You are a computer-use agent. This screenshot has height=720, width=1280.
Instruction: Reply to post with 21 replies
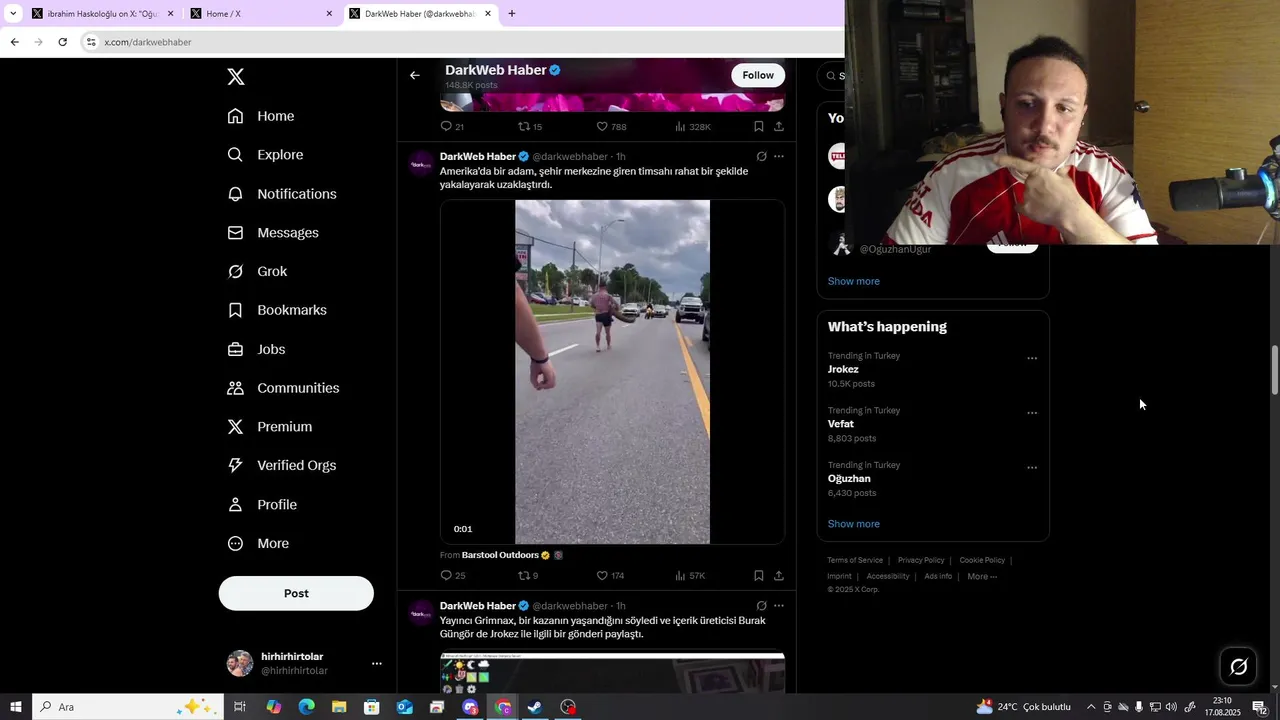click(x=452, y=126)
